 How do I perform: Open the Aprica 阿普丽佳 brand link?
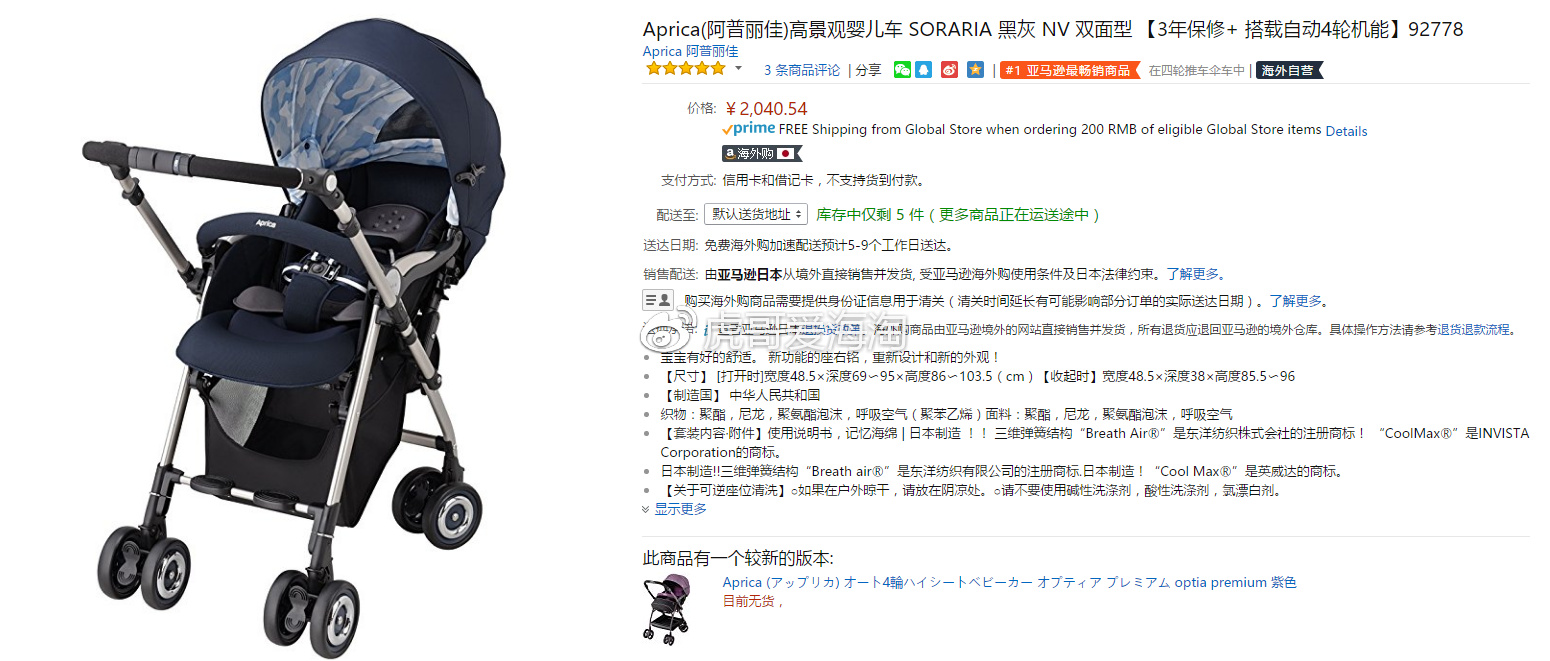690,51
